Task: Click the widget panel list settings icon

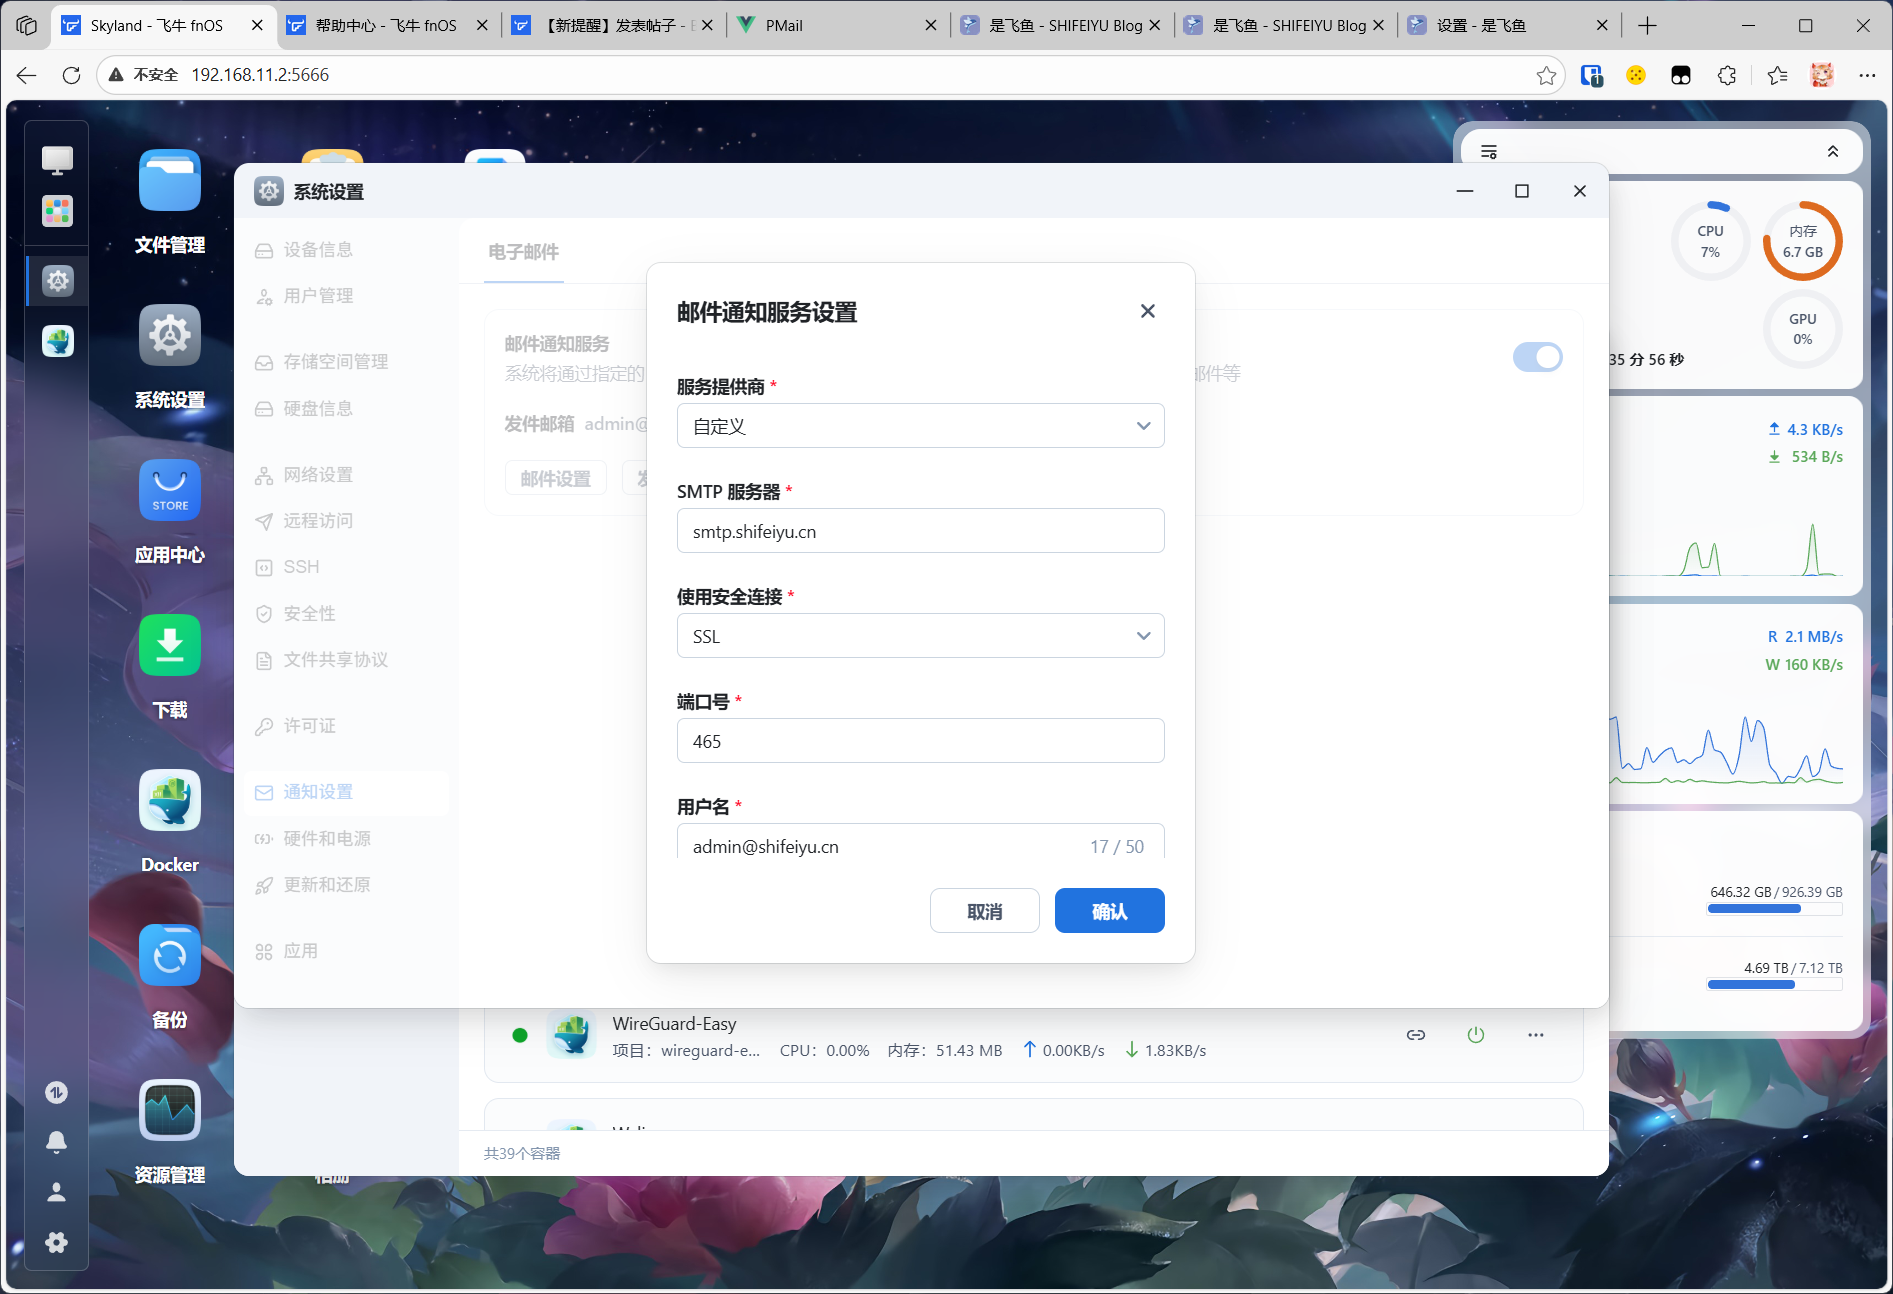Action: pyautogui.click(x=1489, y=152)
